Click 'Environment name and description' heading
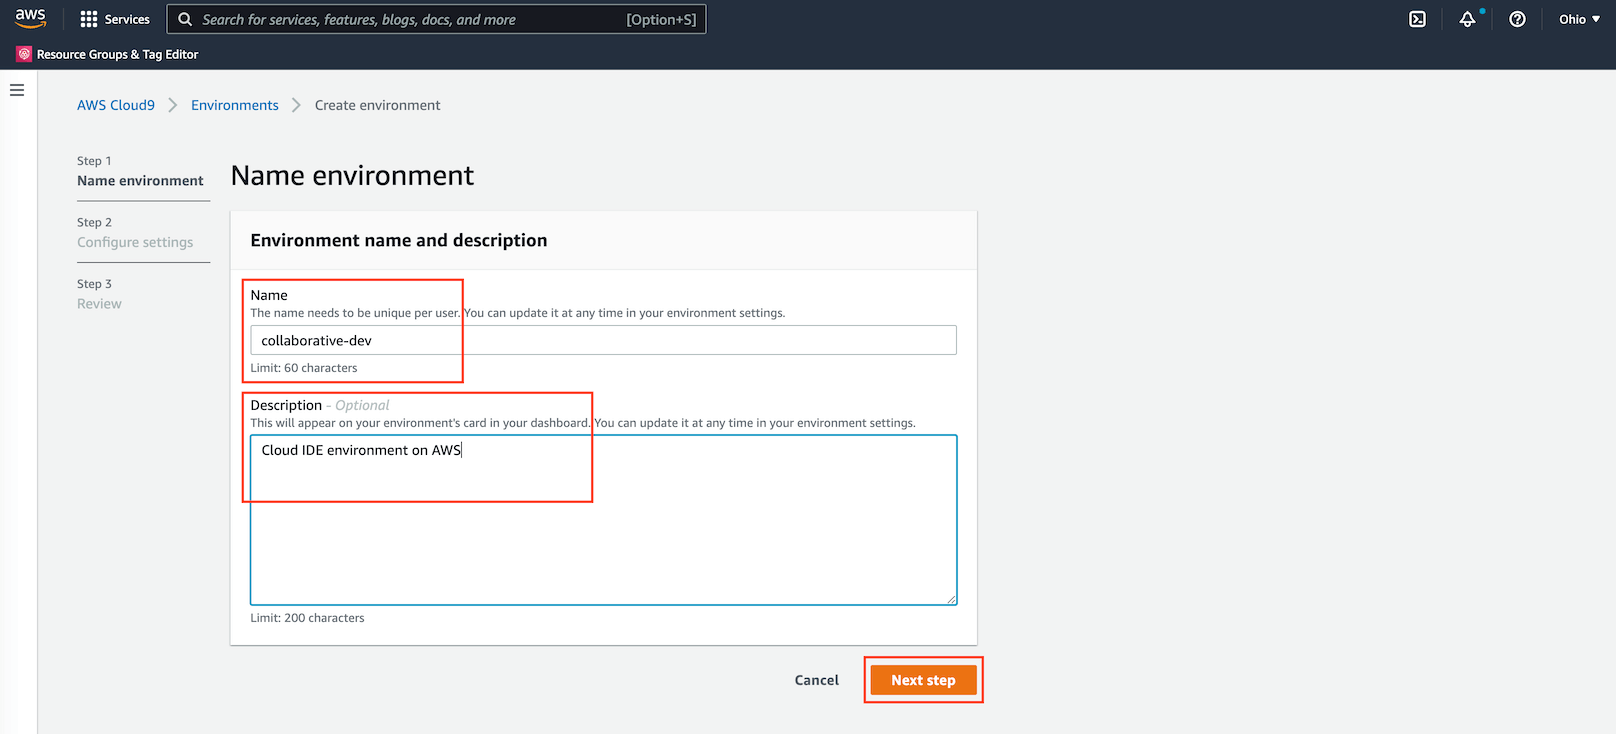Viewport: 1616px width, 734px height. 399,240
